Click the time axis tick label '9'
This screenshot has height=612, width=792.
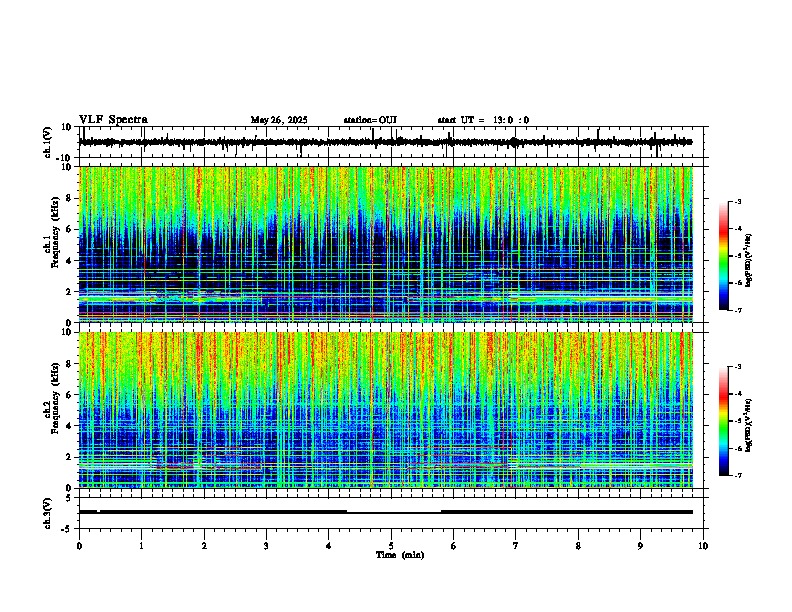640,546
